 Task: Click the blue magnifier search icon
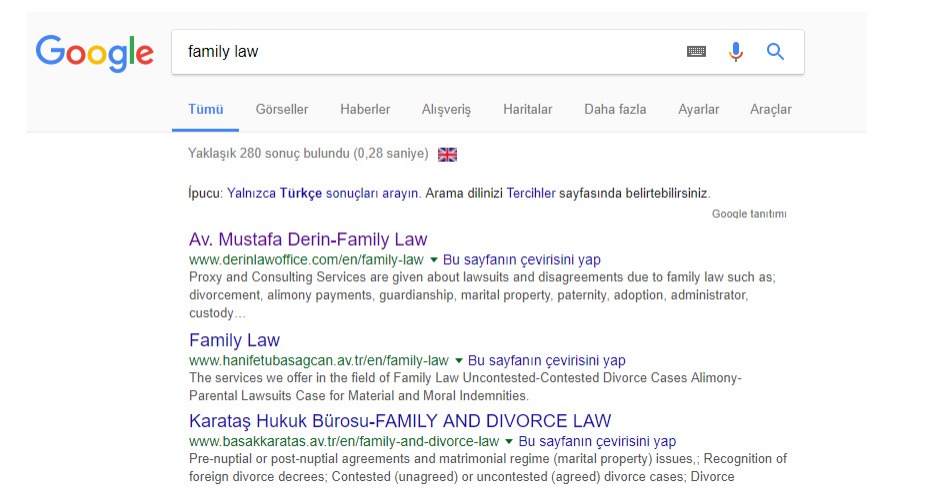775,52
